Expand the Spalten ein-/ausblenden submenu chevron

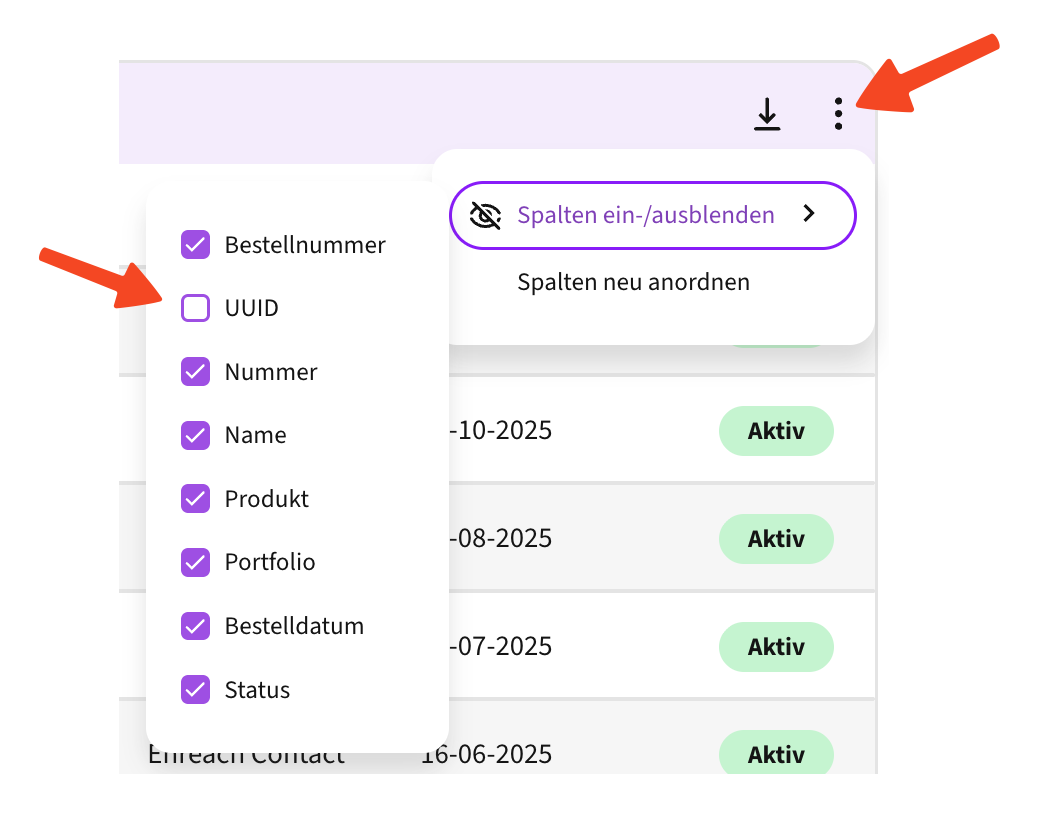click(810, 214)
